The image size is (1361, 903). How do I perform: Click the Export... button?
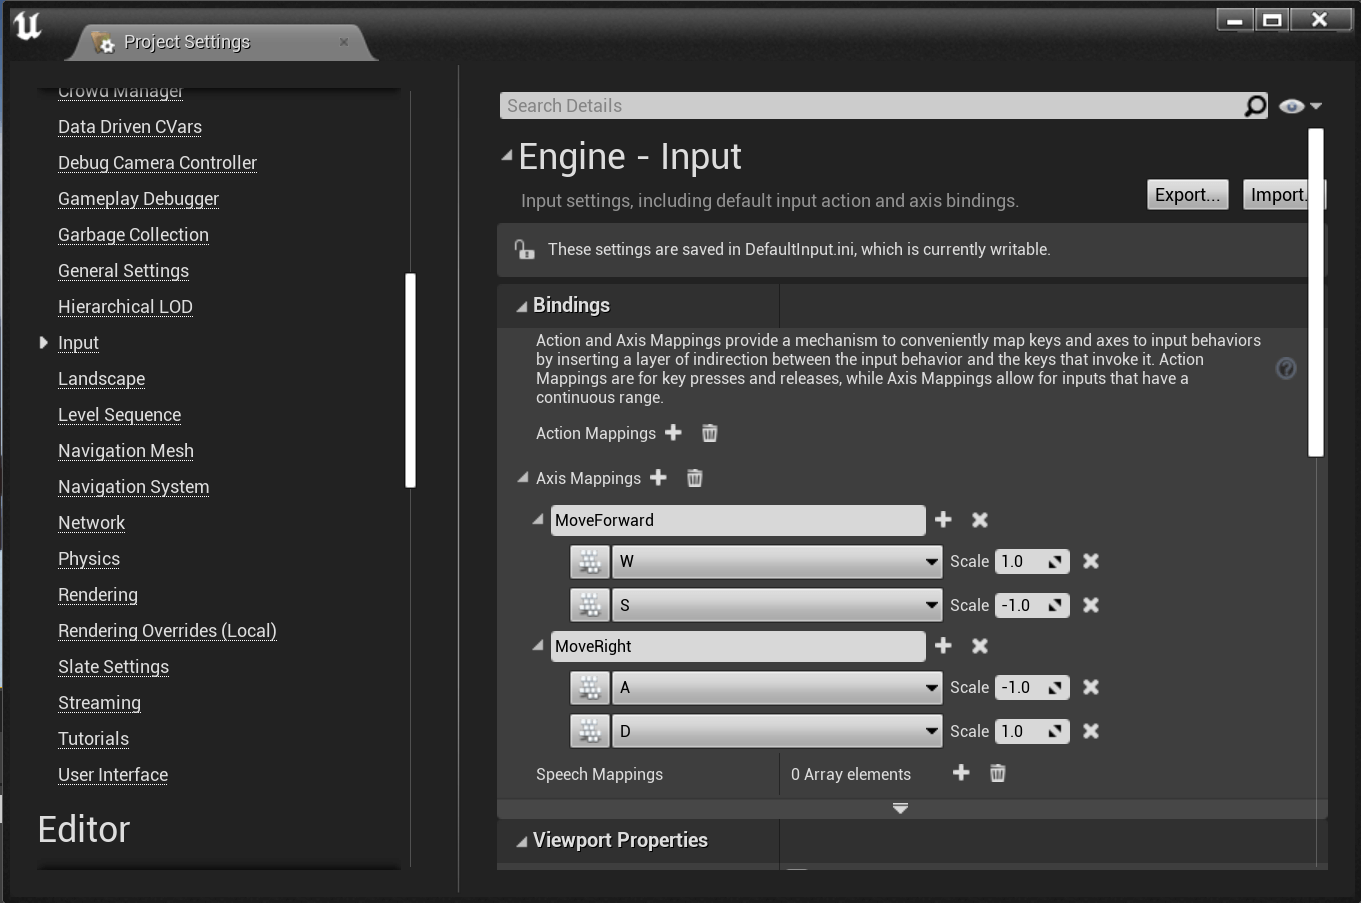(x=1187, y=195)
